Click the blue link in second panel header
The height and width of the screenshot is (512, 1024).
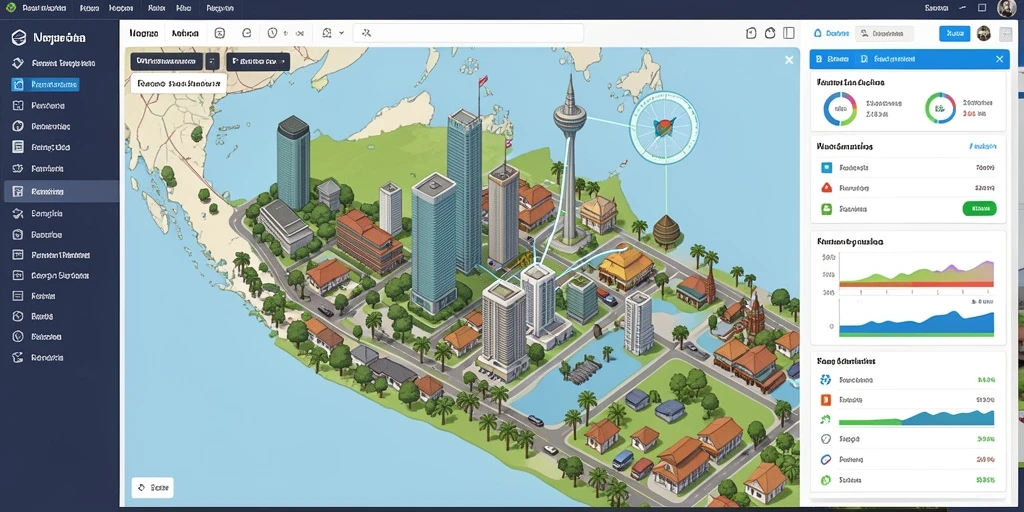point(983,147)
